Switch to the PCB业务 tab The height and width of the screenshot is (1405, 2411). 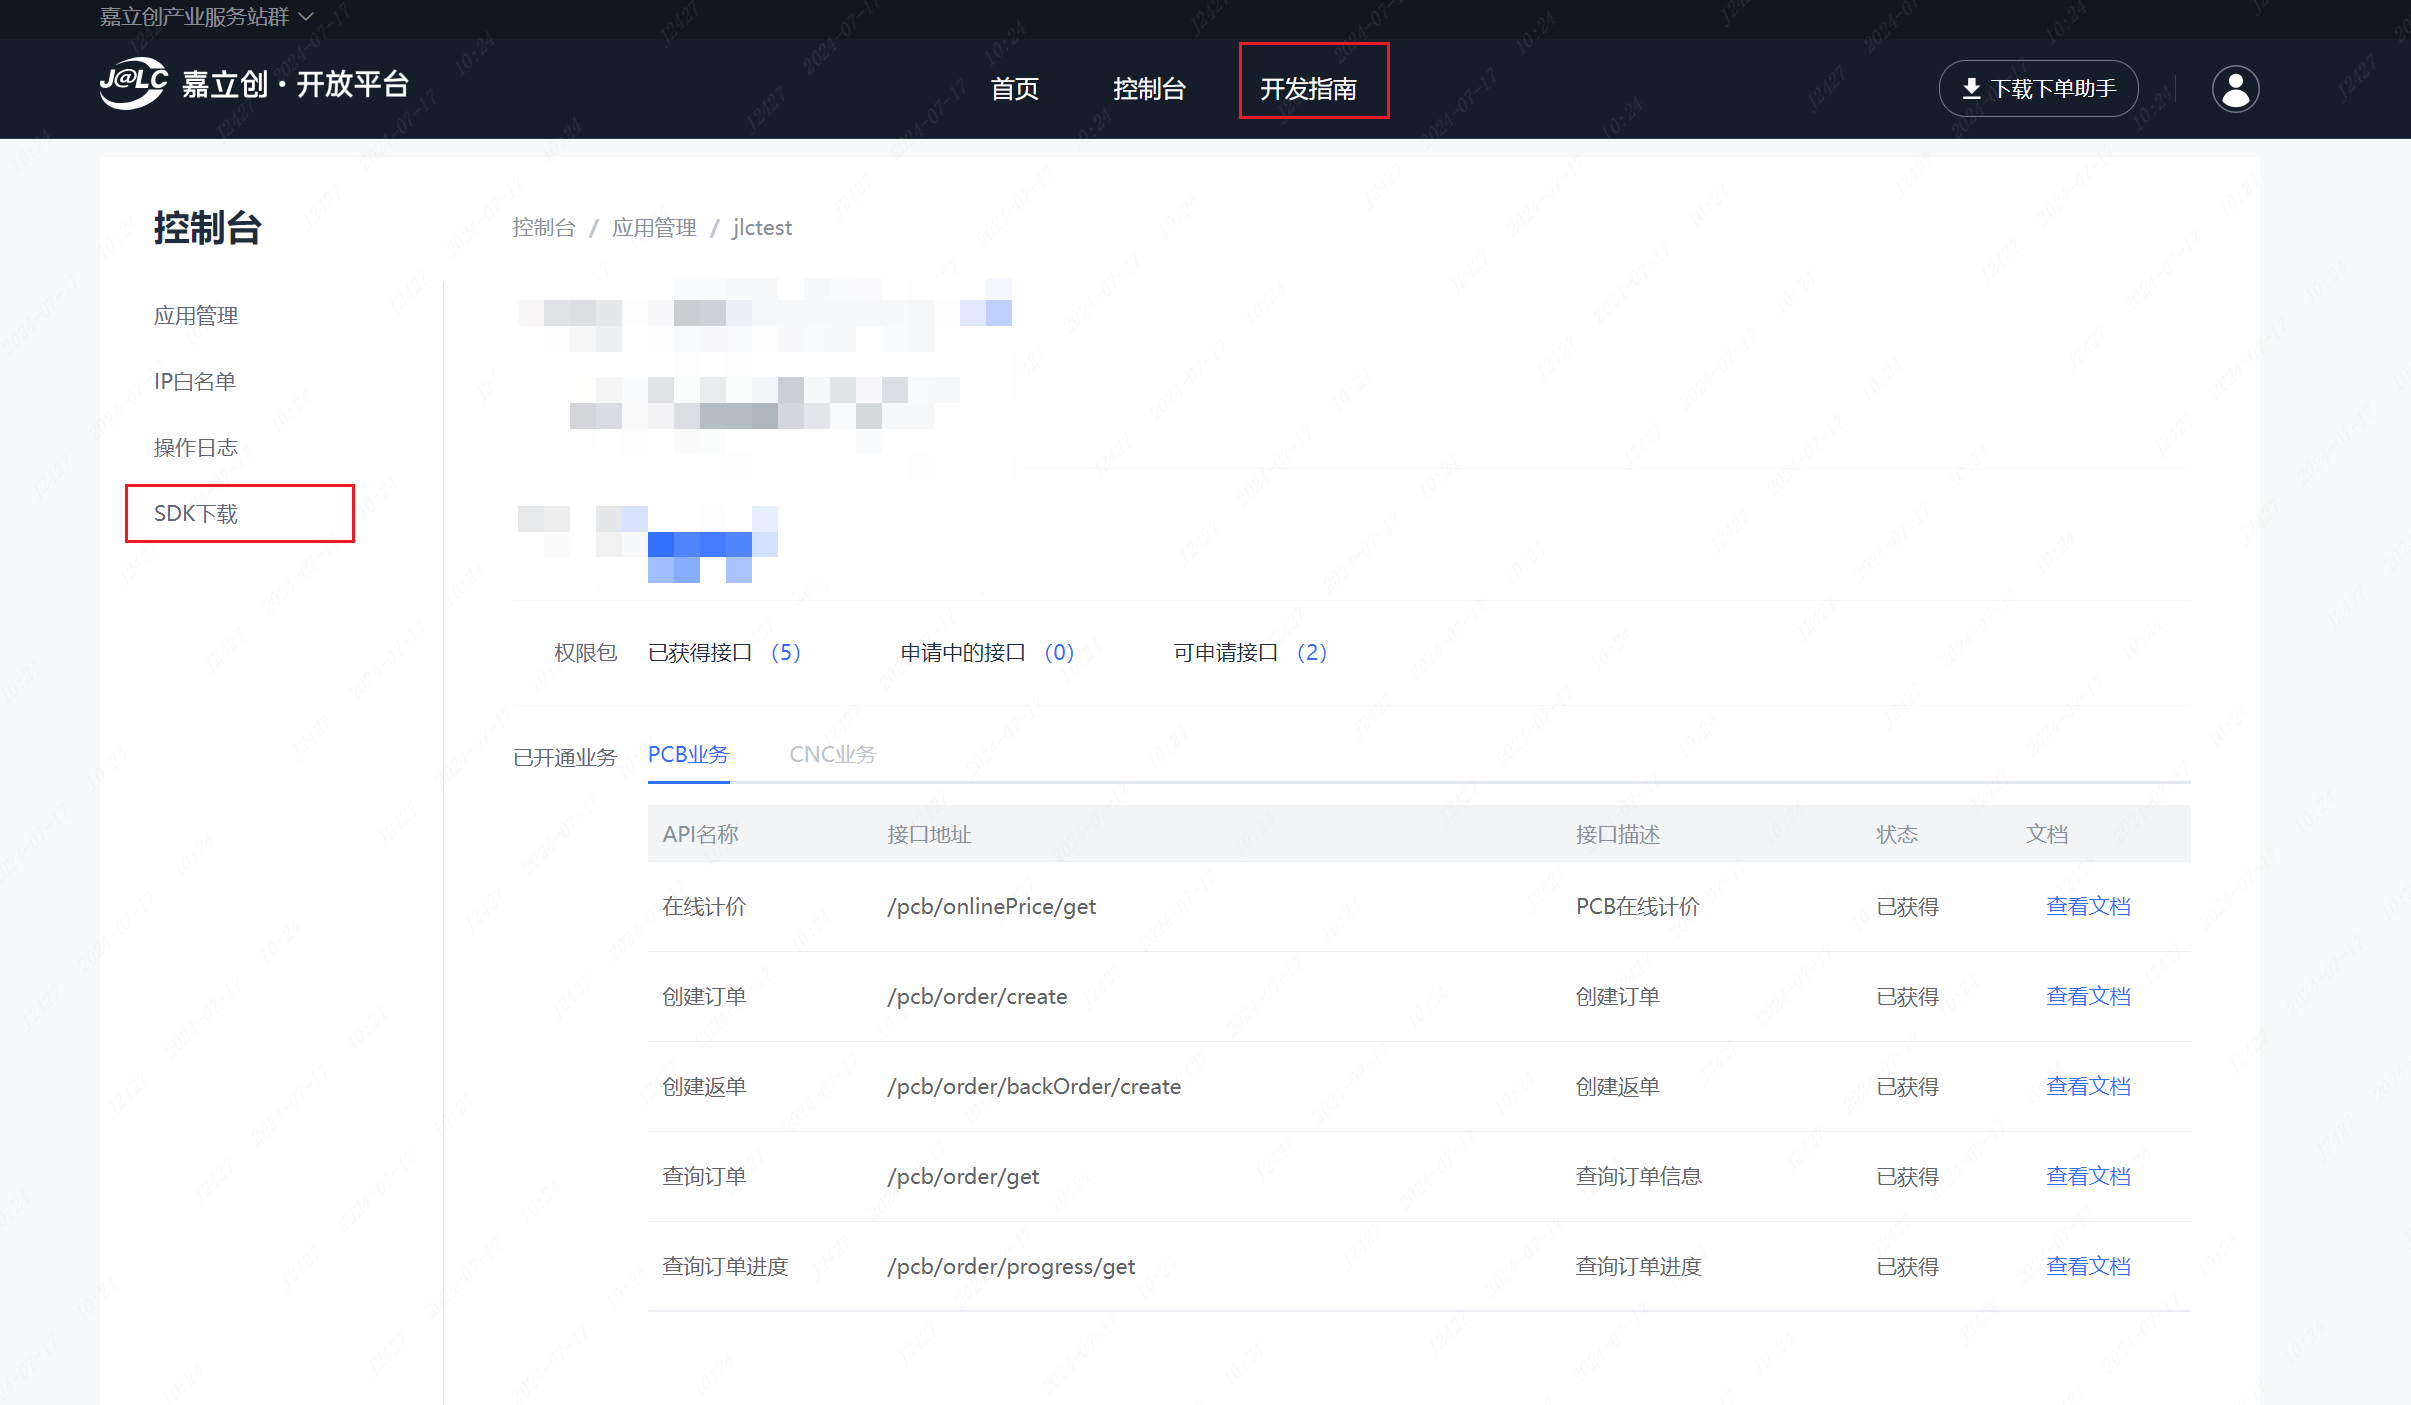(x=688, y=755)
